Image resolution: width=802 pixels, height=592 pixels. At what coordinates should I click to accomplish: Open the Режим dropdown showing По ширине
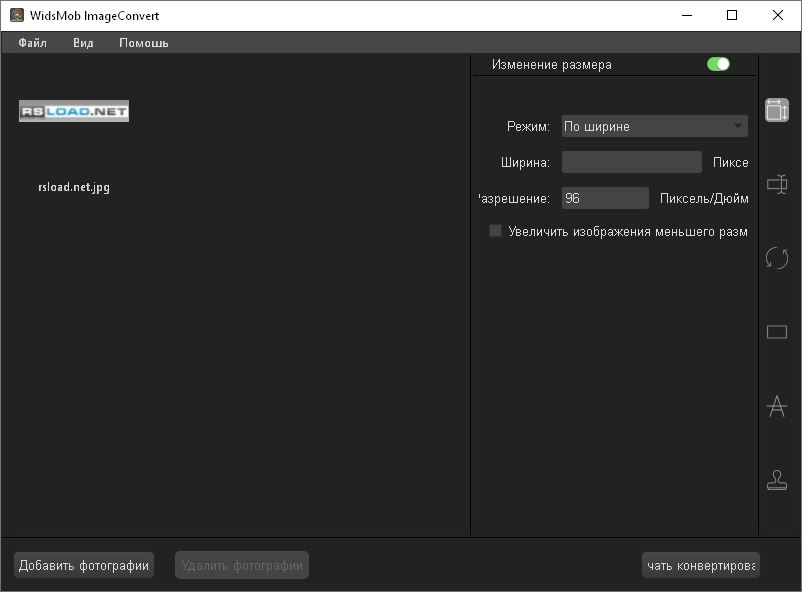pyautogui.click(x=654, y=126)
